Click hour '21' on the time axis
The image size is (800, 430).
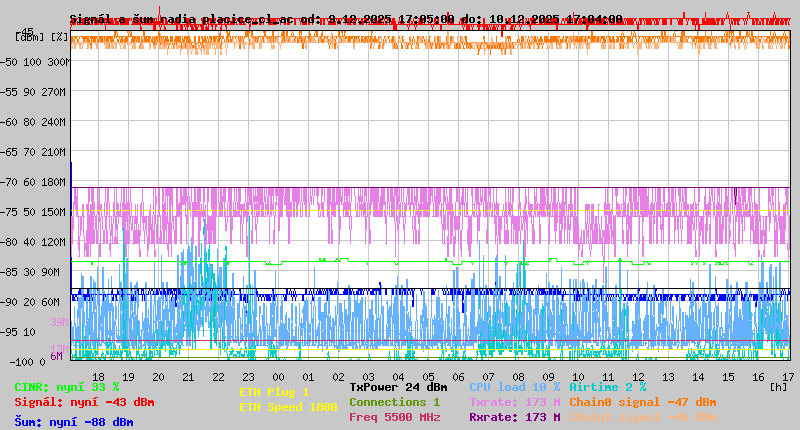pyautogui.click(x=188, y=377)
